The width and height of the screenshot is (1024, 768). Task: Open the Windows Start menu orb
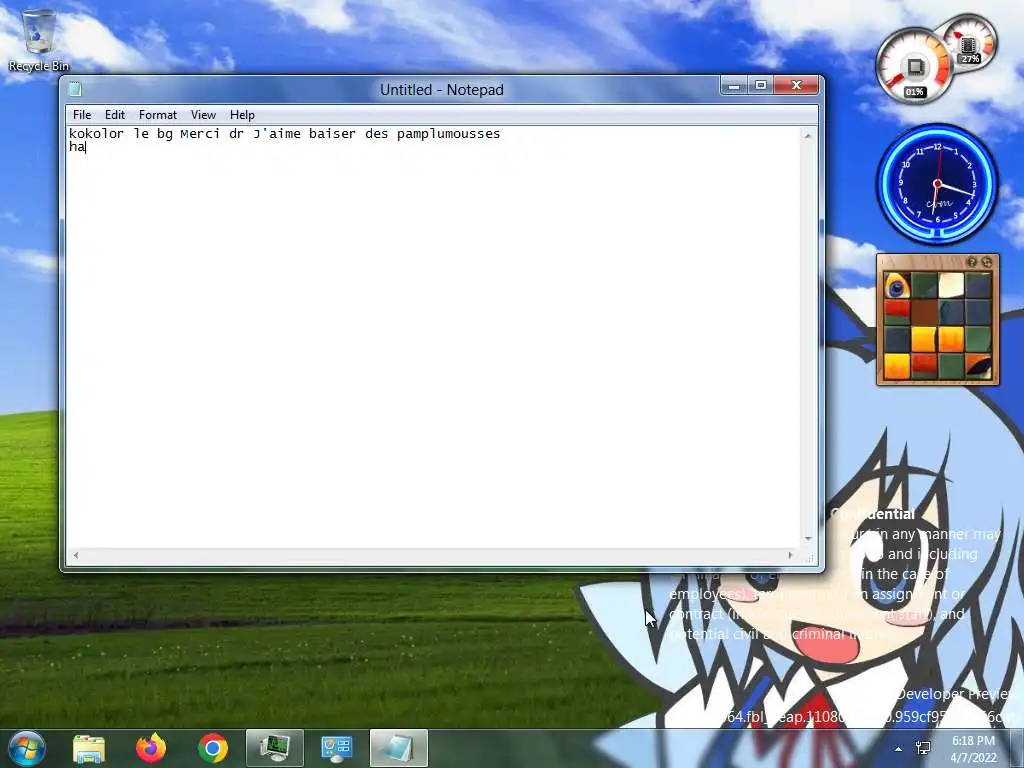[x=27, y=748]
